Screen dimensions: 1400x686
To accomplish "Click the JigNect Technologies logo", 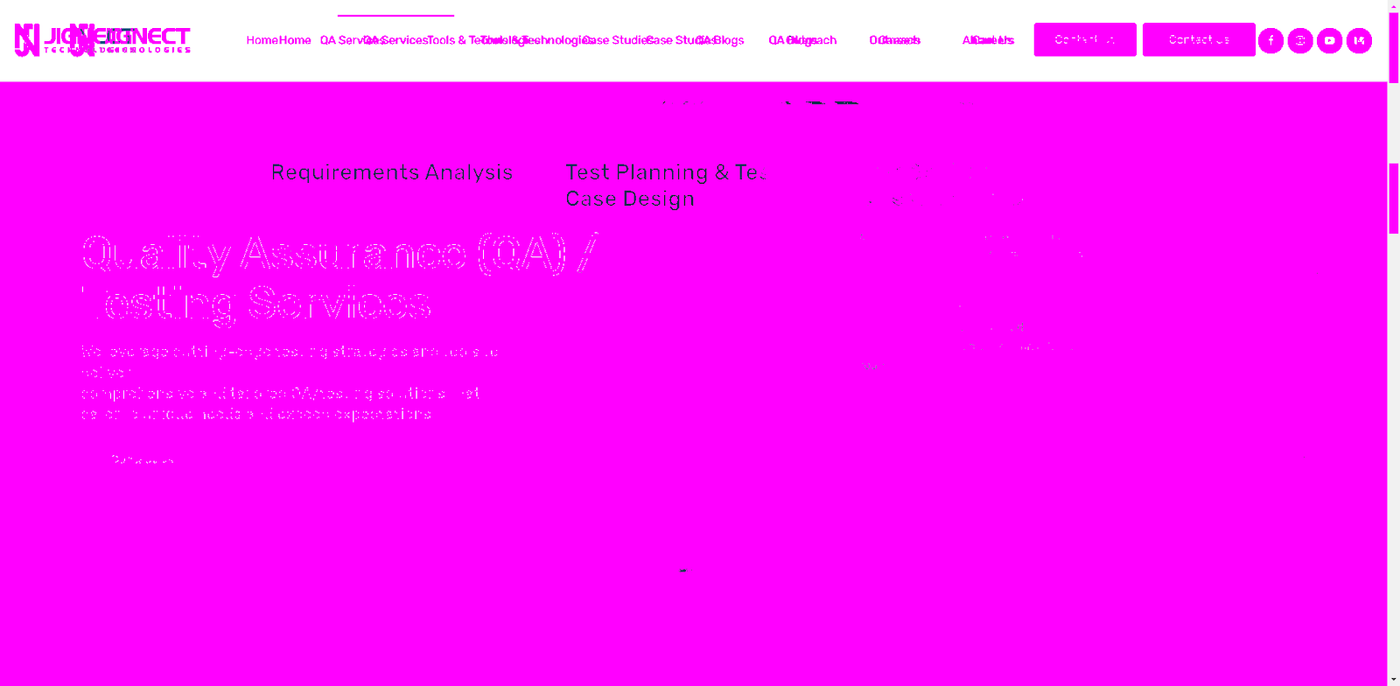I will (102, 40).
